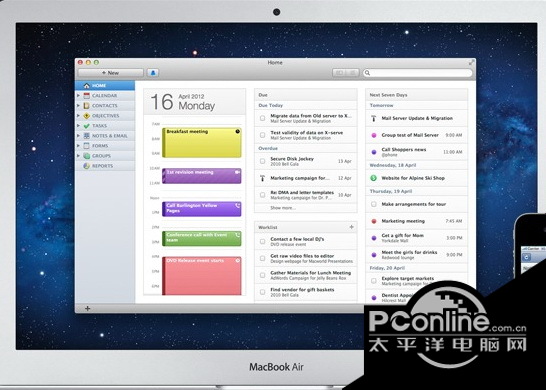Open the Home sidebar icon
This screenshot has width=546, height=390.
tap(87, 86)
